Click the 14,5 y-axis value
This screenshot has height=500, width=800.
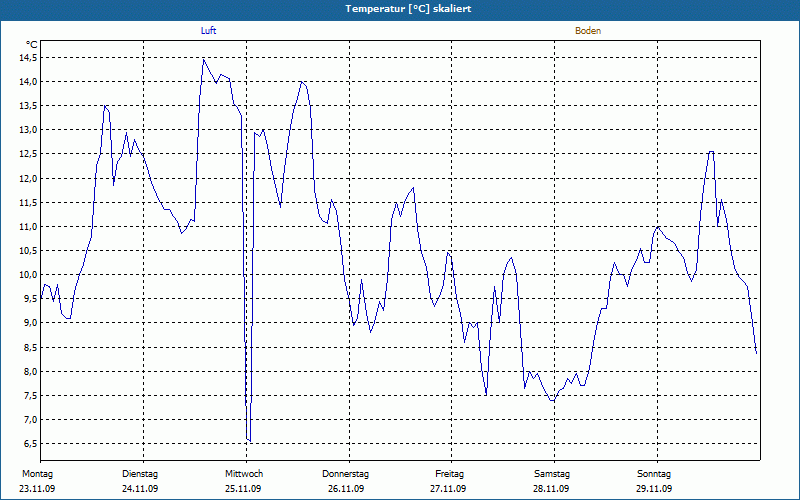(x=29, y=58)
